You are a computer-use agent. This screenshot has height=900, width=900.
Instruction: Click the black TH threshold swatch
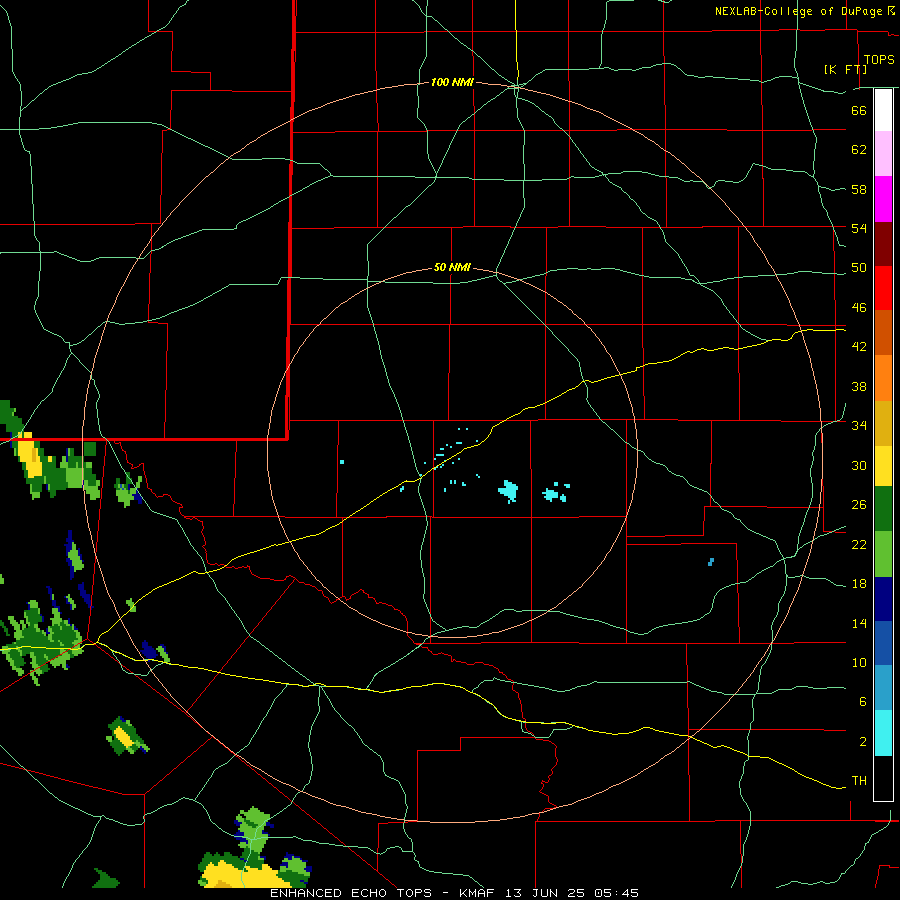(x=883, y=778)
